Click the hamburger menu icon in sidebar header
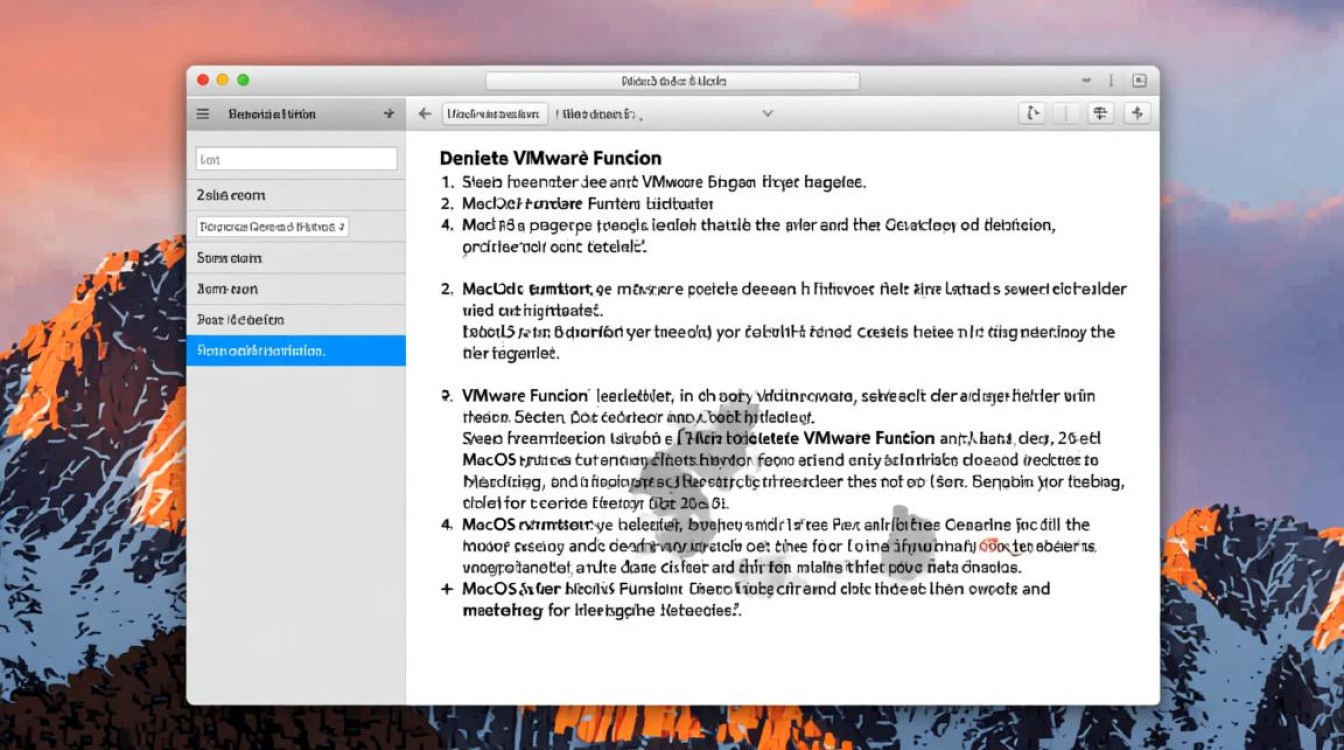Viewport: 1344px width, 750px height. click(203, 114)
